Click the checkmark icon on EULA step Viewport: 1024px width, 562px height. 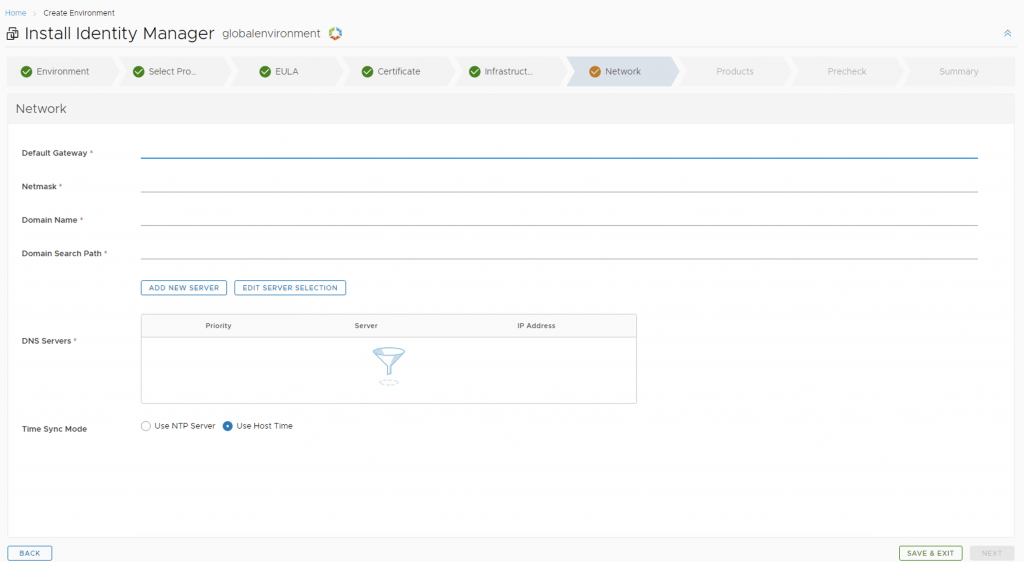tap(265, 72)
